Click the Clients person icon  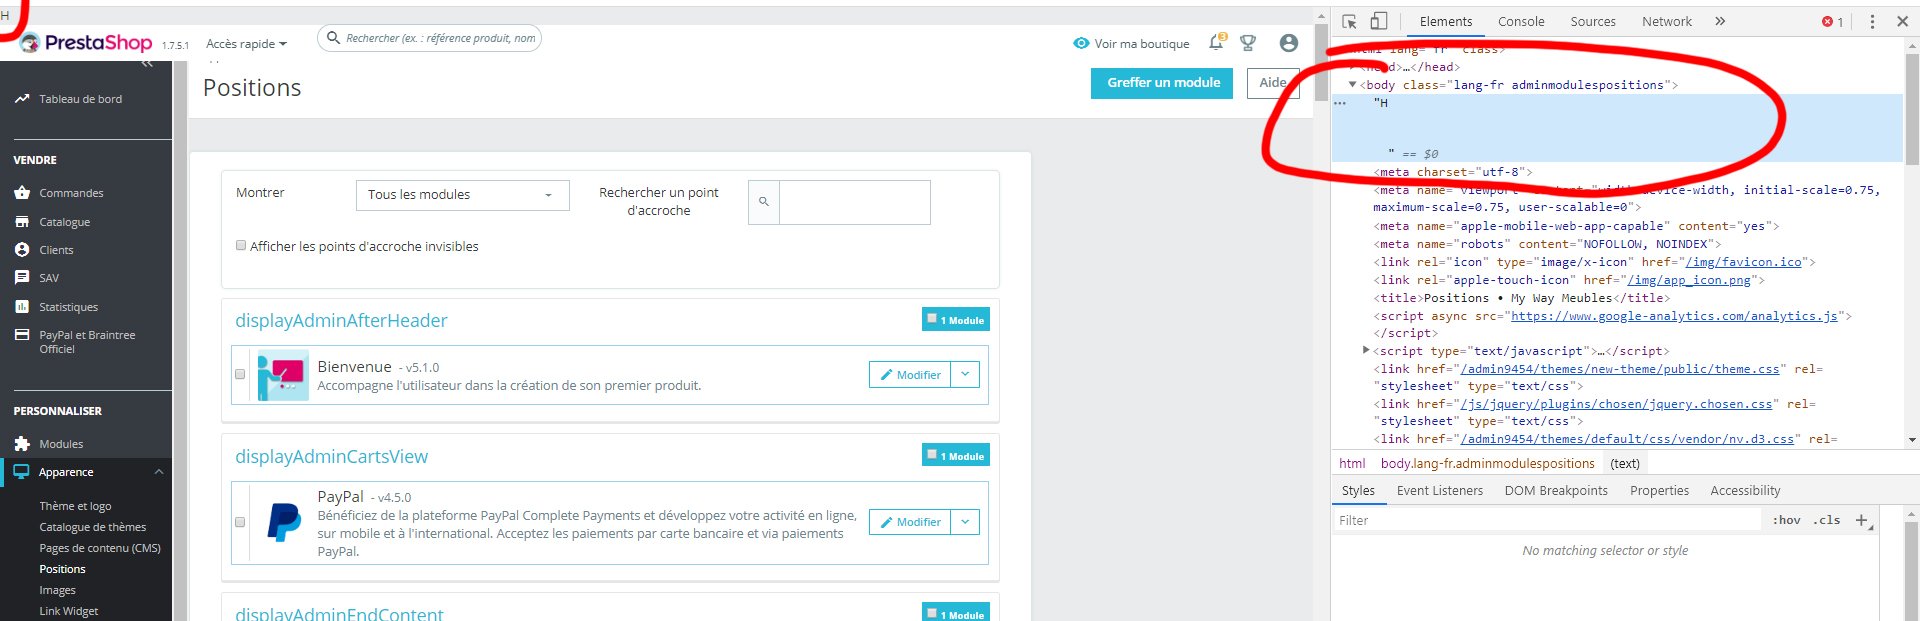point(22,250)
